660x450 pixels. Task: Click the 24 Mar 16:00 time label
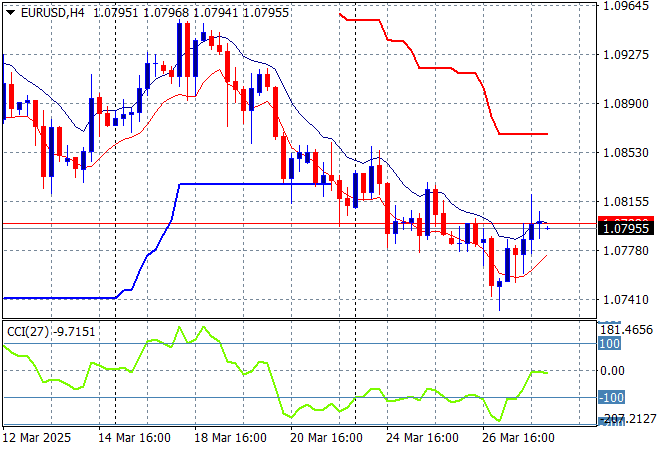(422, 438)
